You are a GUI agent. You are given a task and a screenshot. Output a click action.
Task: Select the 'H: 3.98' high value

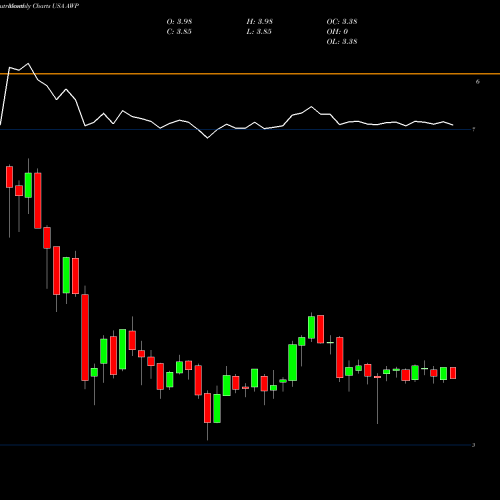[260, 21]
